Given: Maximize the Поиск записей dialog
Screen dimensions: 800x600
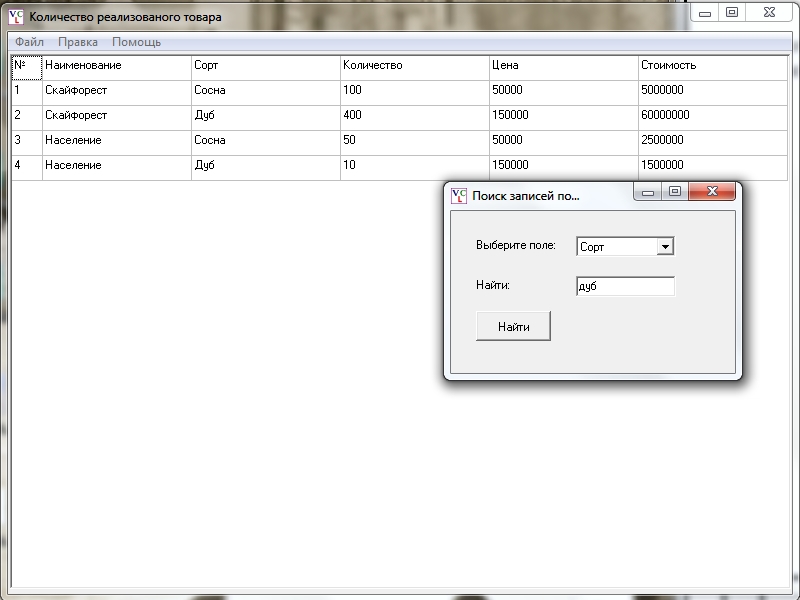Looking at the screenshot, I should click(x=675, y=191).
